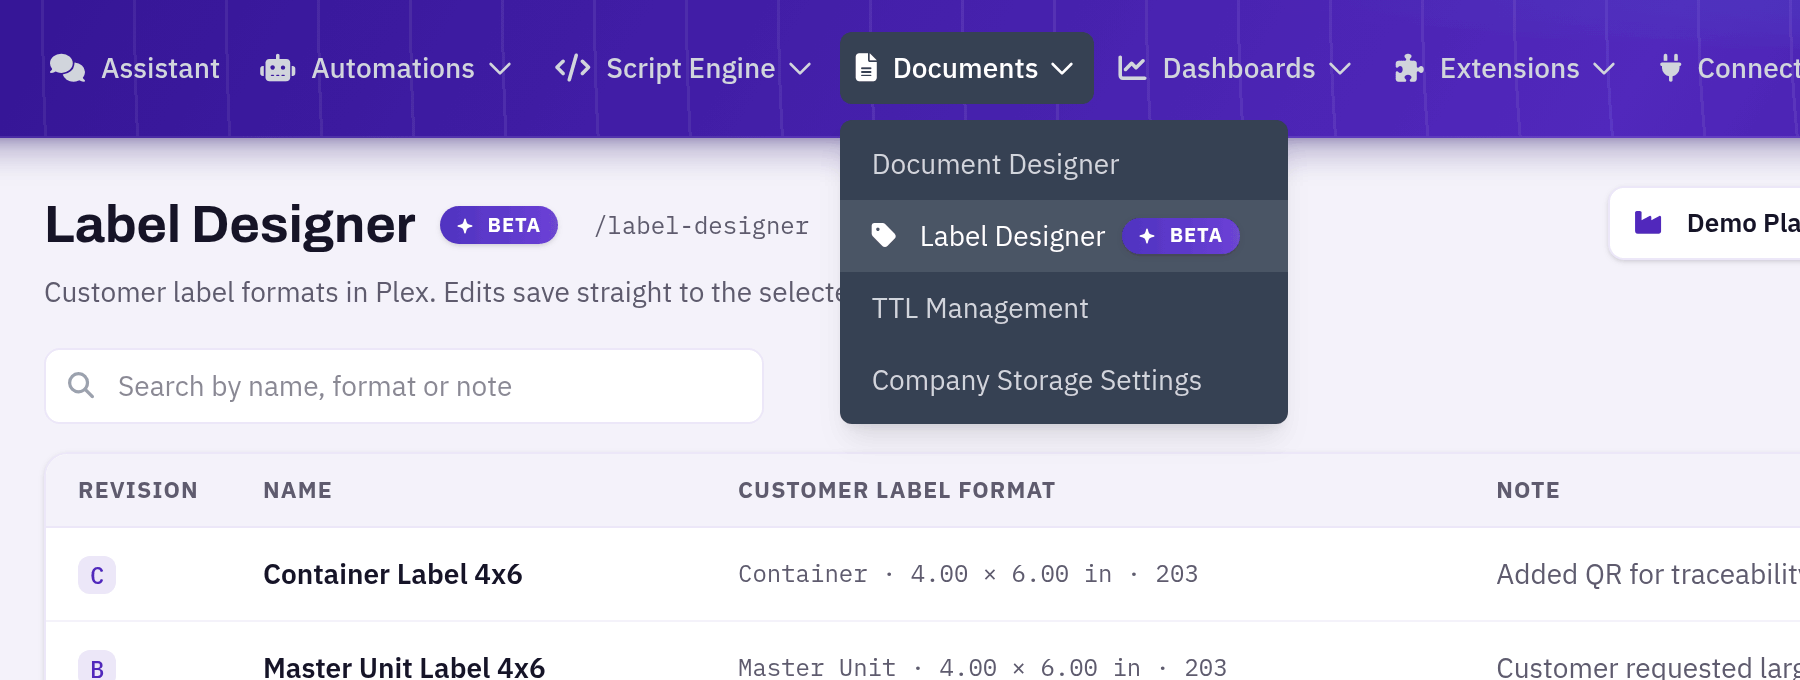This screenshot has height=680, width=1800.
Task: Click the Connections plug icon
Action: coord(1670,68)
